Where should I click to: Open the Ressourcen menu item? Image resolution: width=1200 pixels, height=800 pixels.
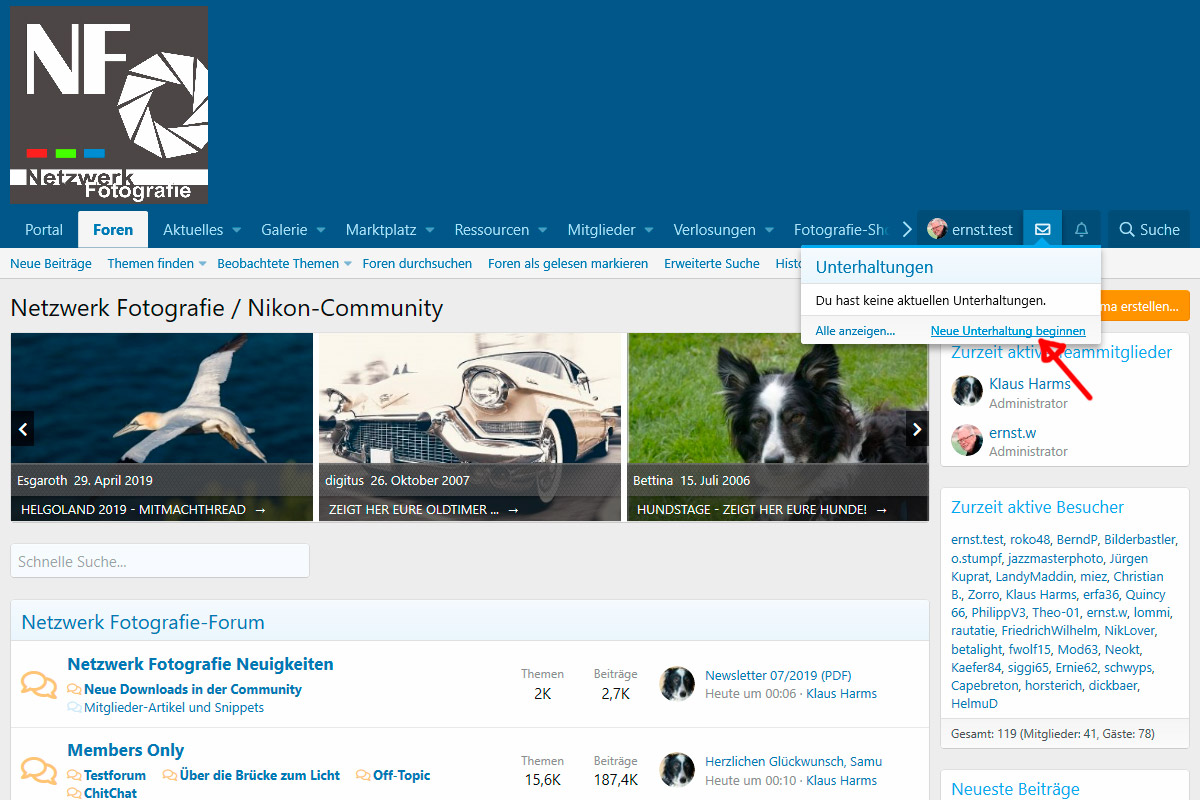pyautogui.click(x=492, y=229)
